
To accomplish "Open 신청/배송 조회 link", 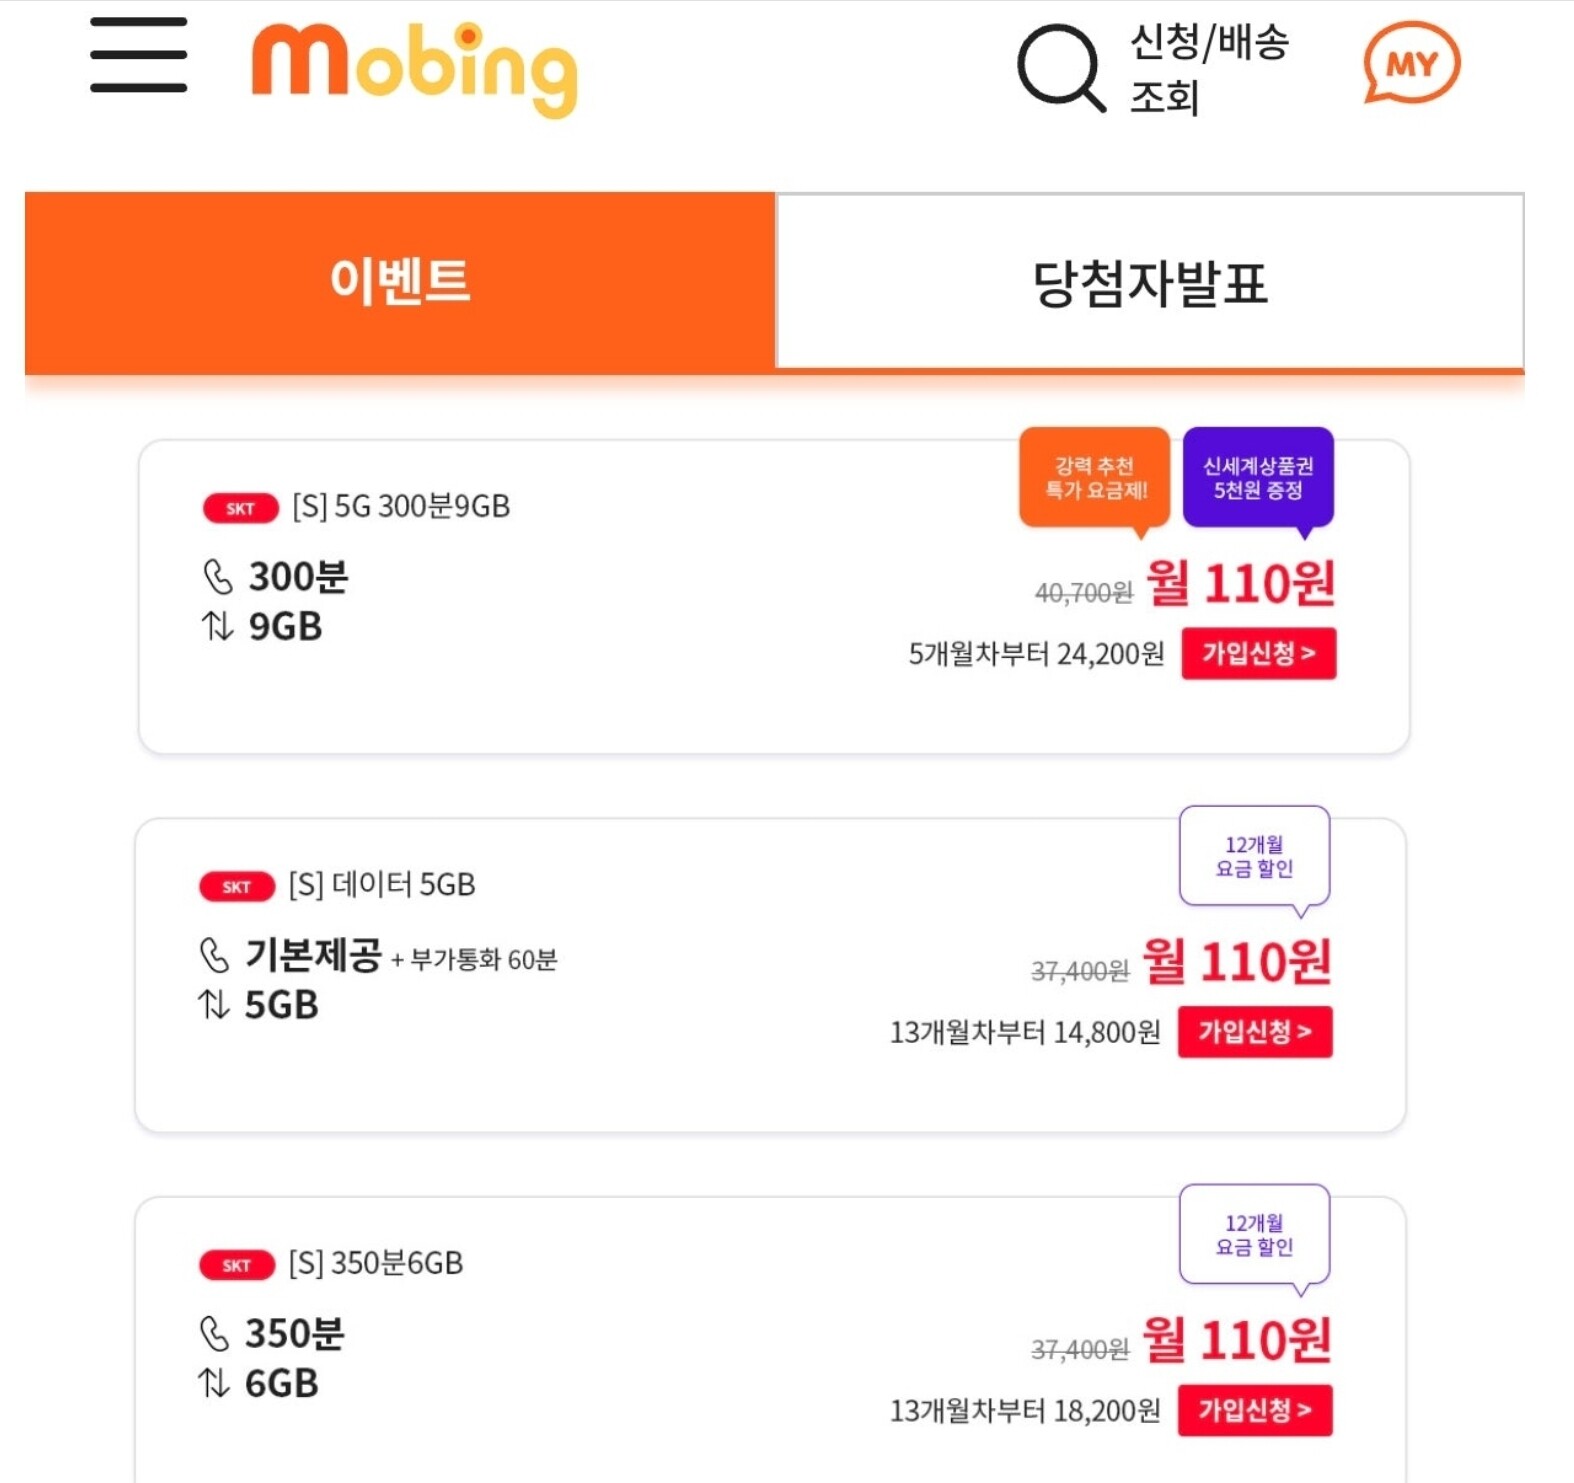I will [x=1209, y=69].
